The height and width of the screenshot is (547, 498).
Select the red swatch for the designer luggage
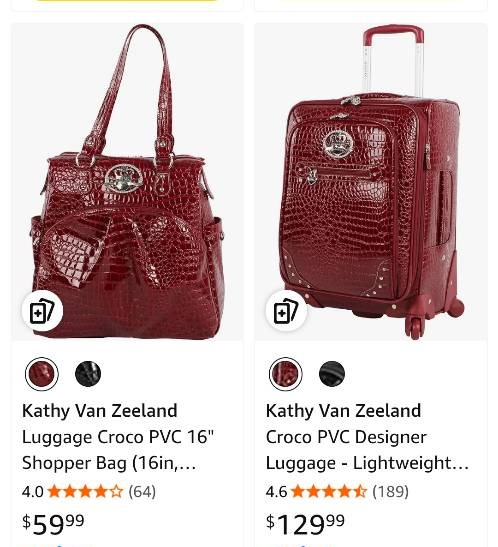click(286, 374)
